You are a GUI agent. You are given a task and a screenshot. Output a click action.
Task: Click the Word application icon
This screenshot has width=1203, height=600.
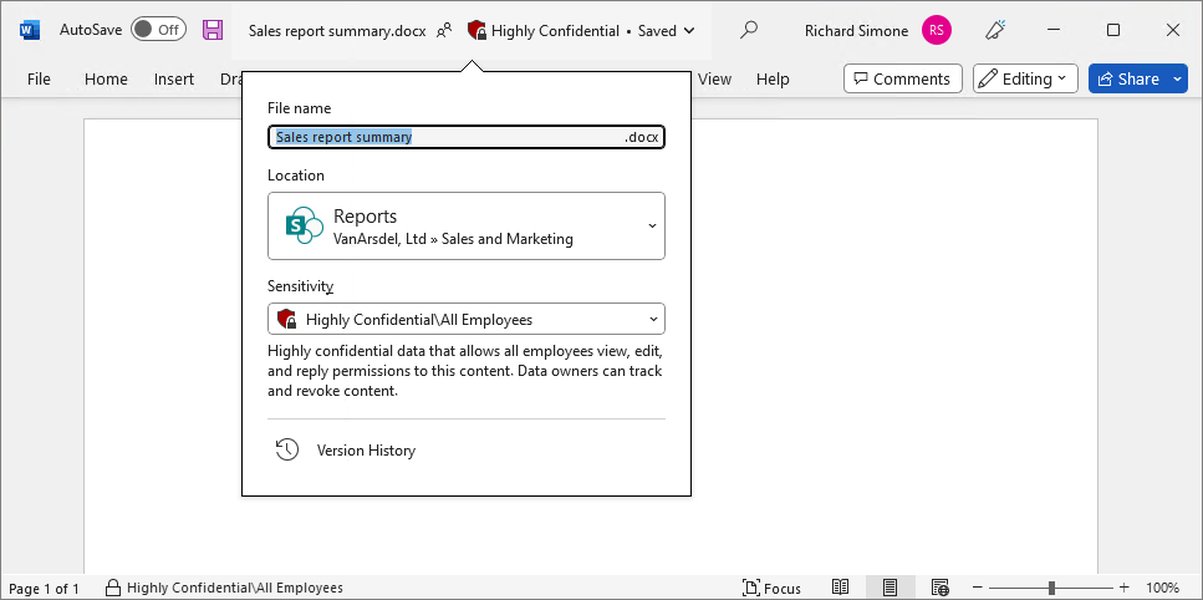click(x=30, y=31)
